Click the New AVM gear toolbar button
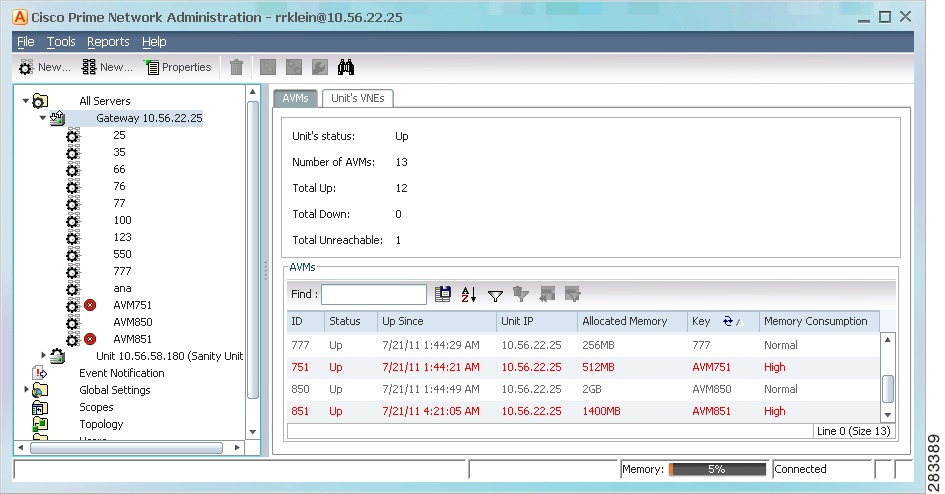The width and height of the screenshot is (945, 494). pos(43,67)
